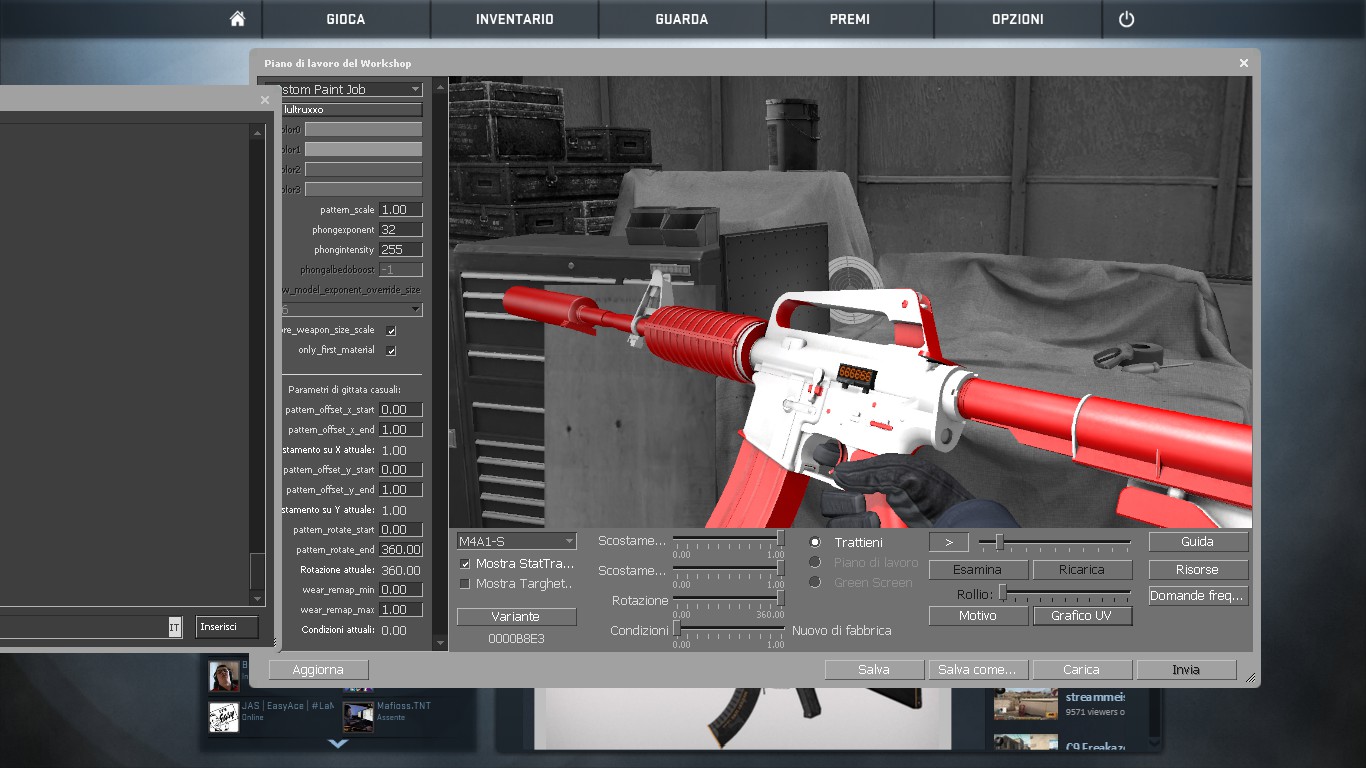Click the IT language indicator
Image resolution: width=1366 pixels, height=768 pixels.
pyautogui.click(x=175, y=627)
